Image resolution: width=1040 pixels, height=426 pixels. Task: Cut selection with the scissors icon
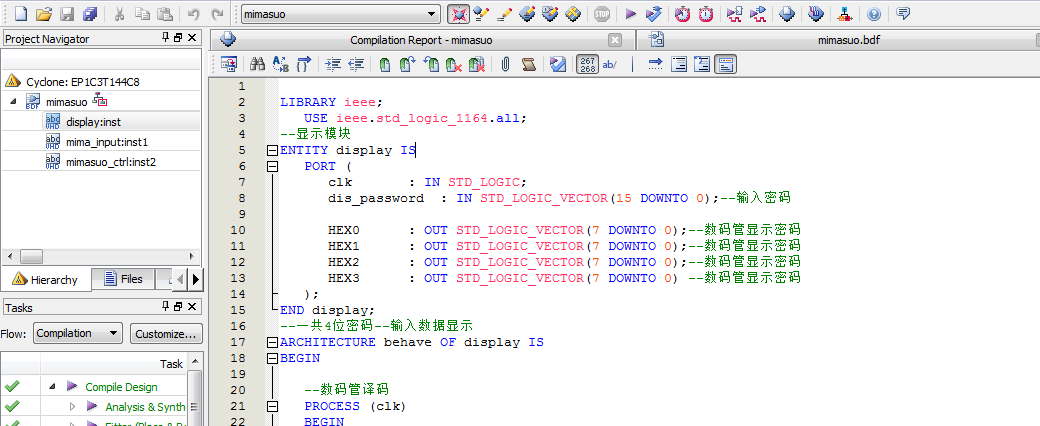[119, 13]
